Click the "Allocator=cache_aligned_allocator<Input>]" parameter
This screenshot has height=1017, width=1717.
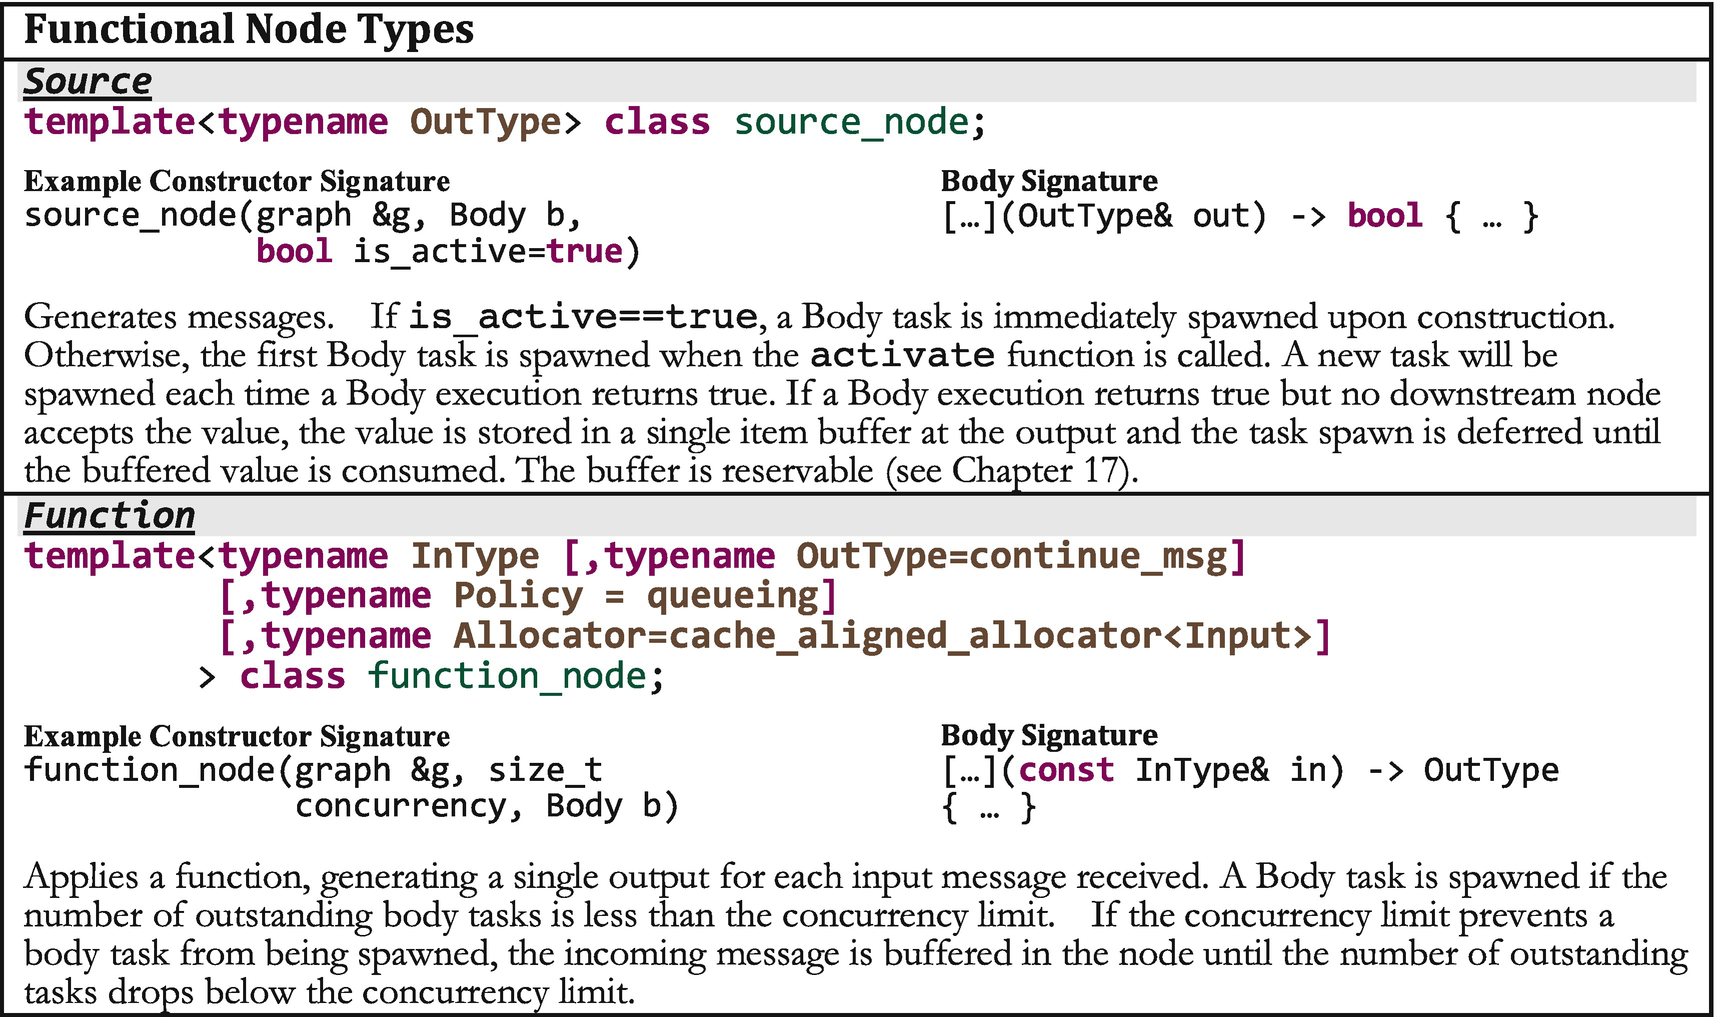click(892, 636)
